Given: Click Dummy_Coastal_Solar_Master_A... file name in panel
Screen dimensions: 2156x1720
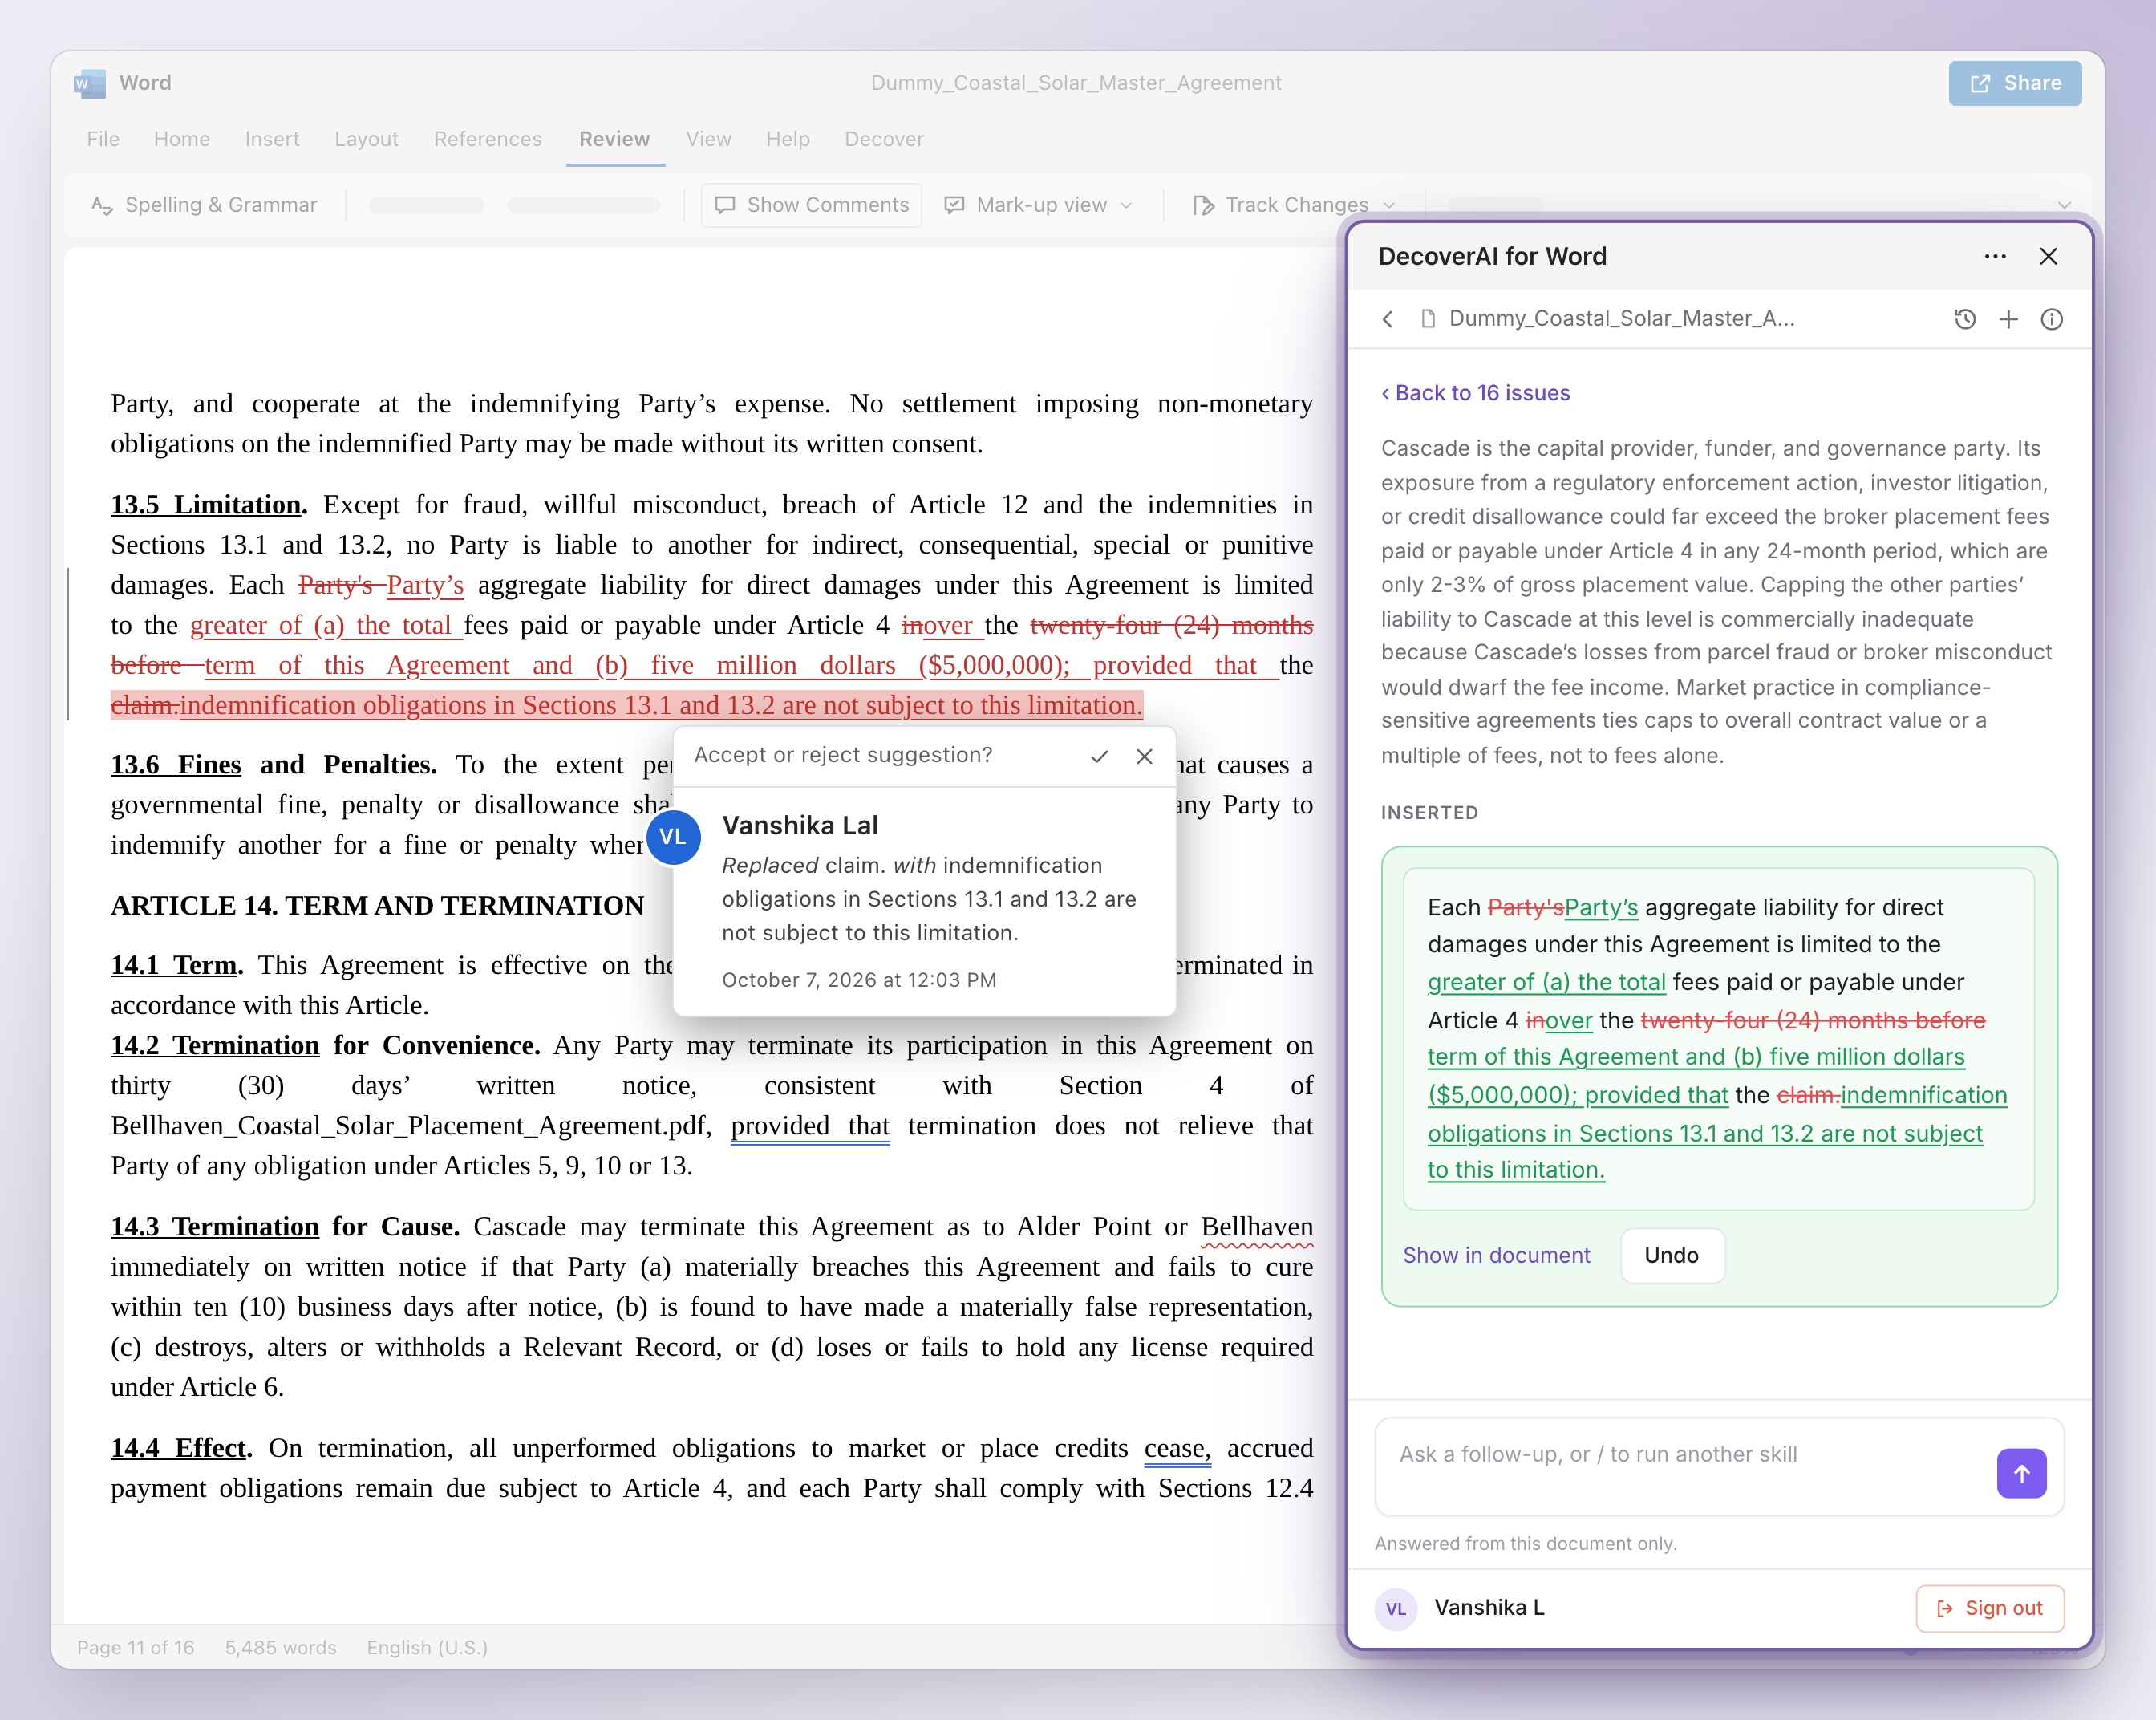Looking at the screenshot, I should click(x=1621, y=319).
